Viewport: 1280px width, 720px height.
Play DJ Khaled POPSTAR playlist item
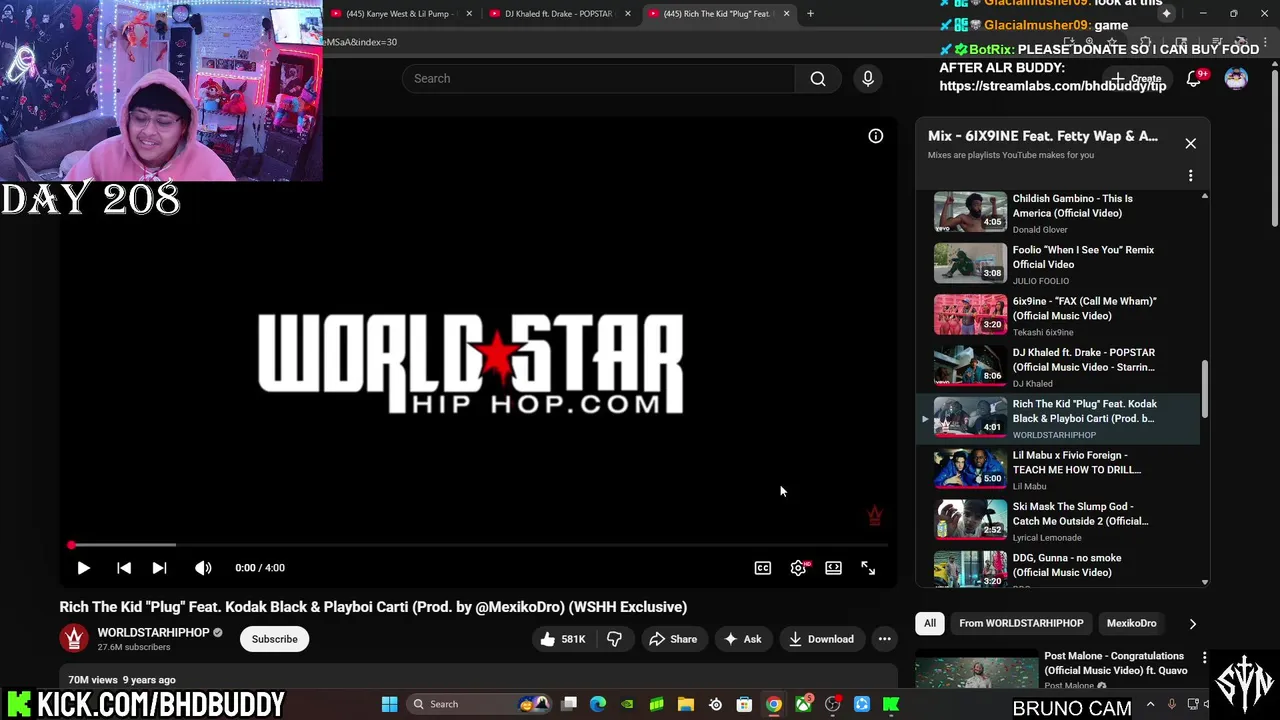point(1060,366)
